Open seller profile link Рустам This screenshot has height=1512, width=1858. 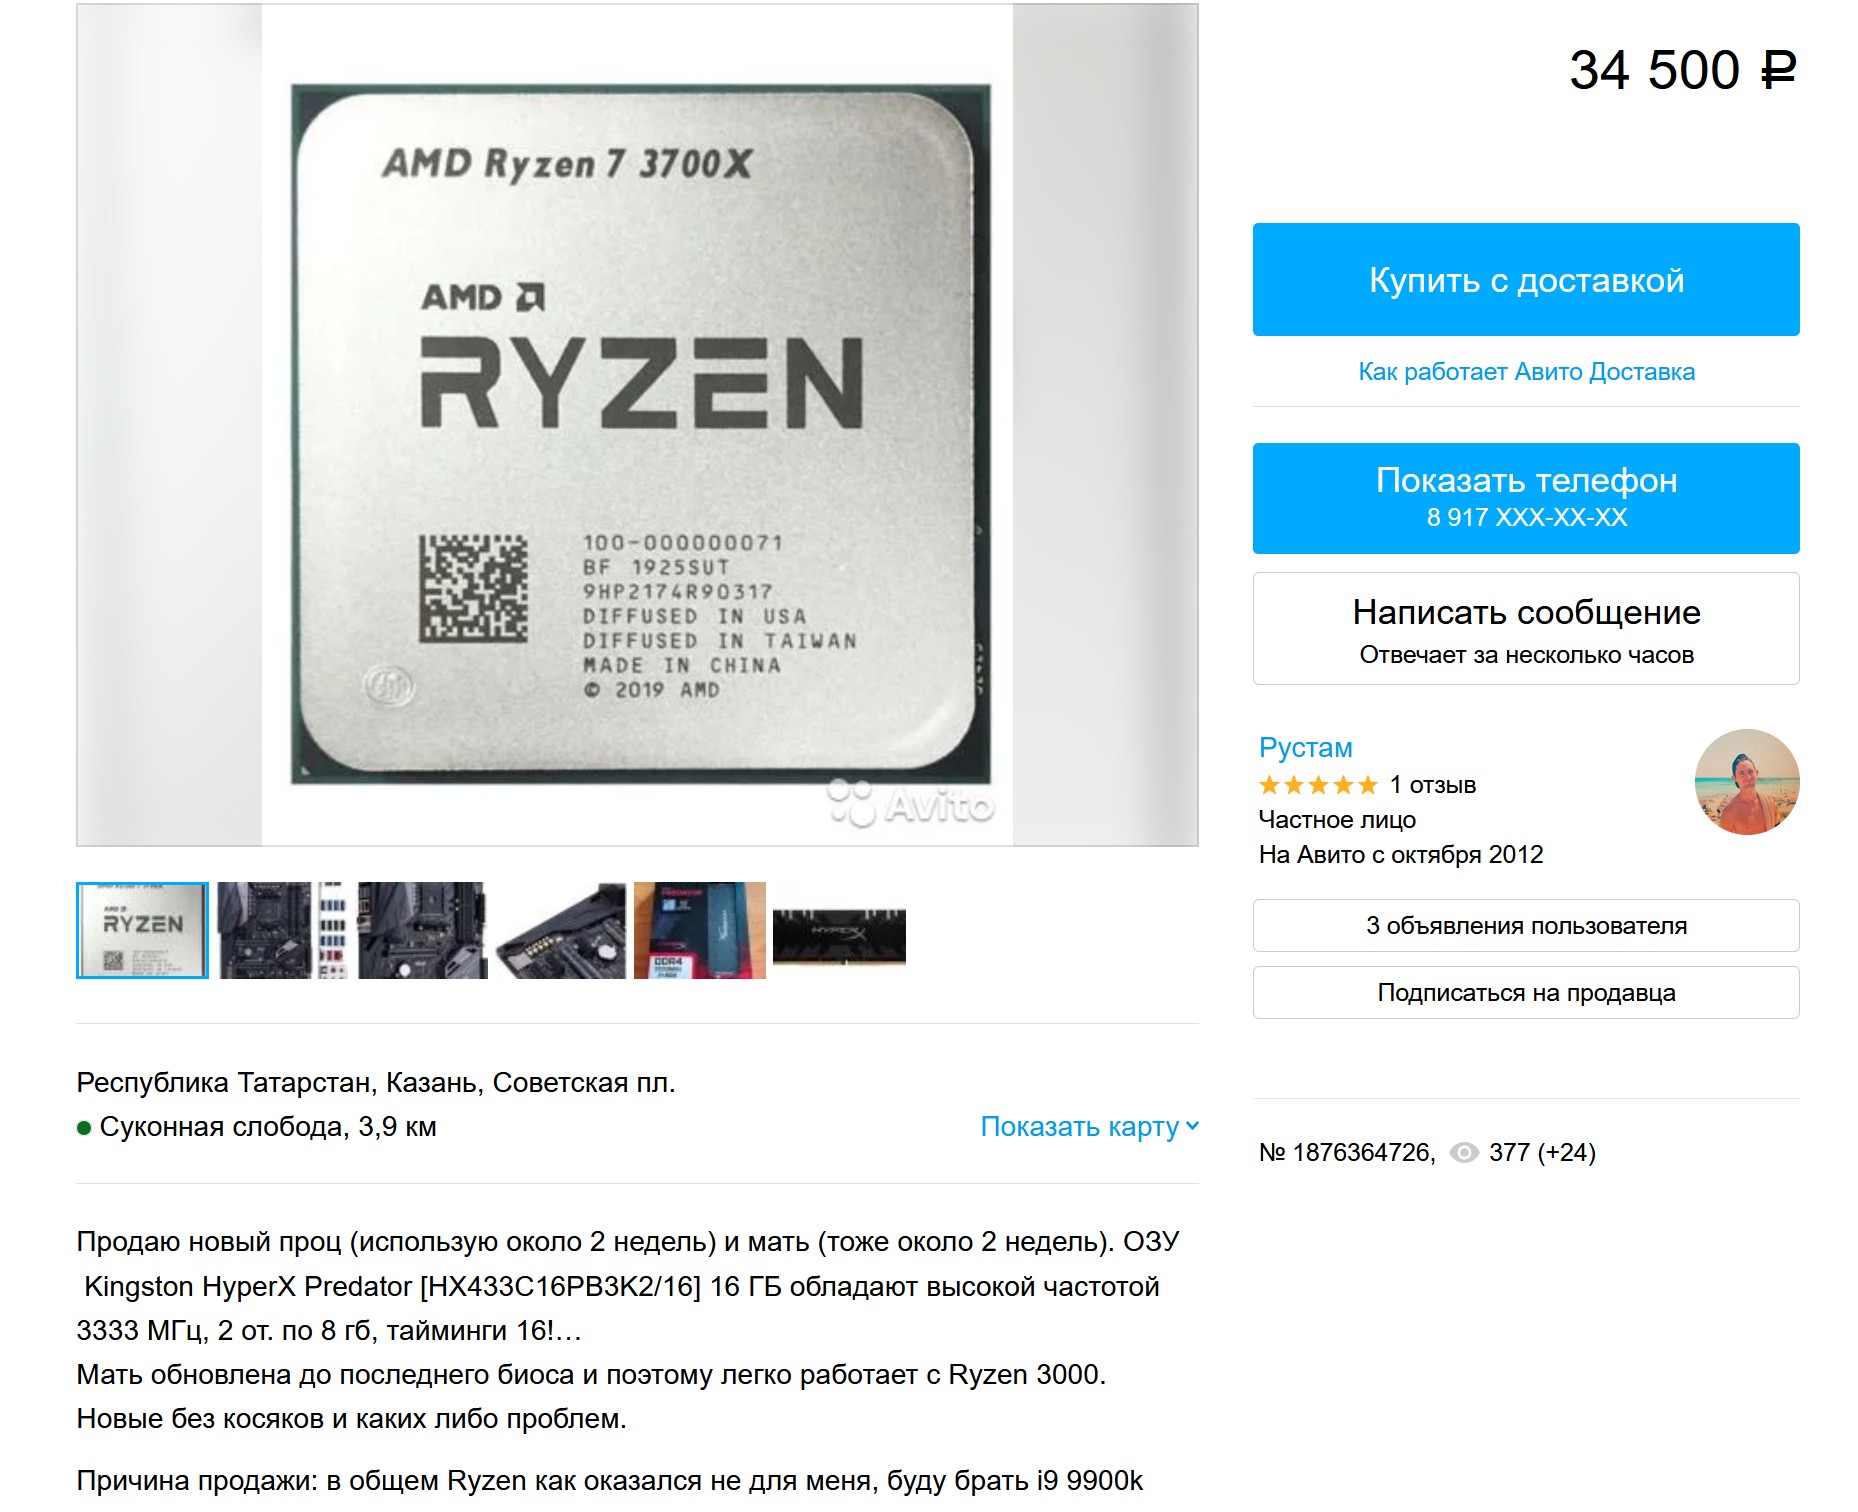[x=1305, y=748]
